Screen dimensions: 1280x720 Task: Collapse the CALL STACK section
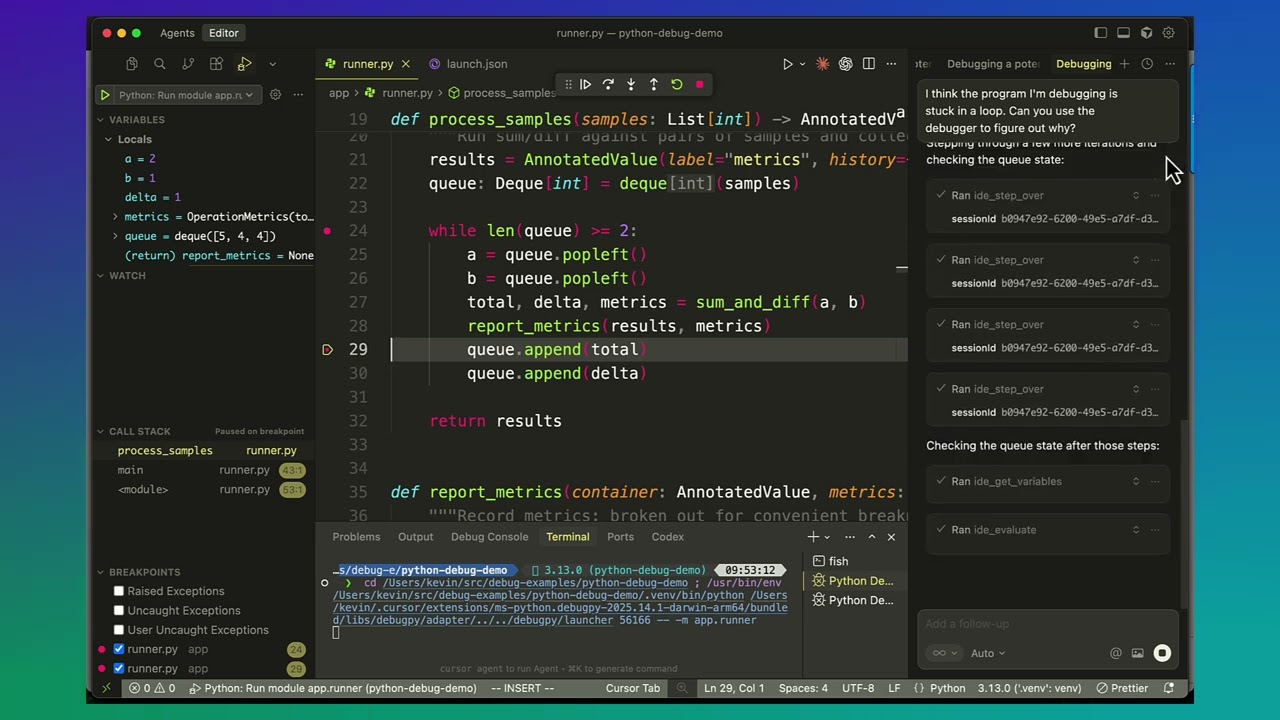click(x=139, y=432)
